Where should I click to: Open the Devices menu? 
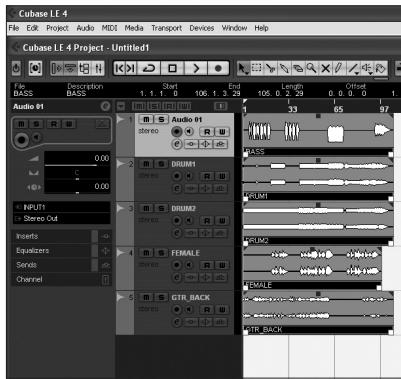click(202, 28)
